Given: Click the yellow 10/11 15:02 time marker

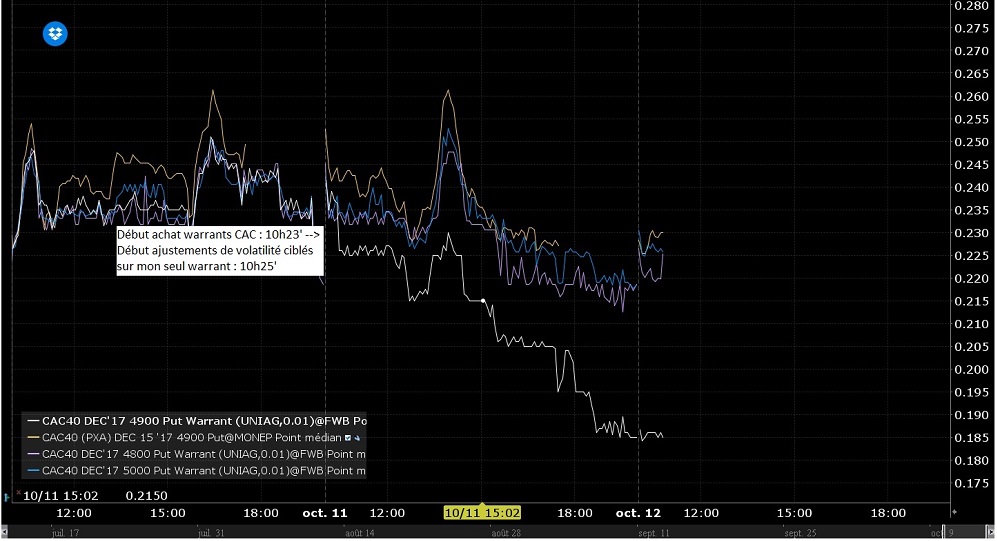Looking at the screenshot, I should (482, 512).
